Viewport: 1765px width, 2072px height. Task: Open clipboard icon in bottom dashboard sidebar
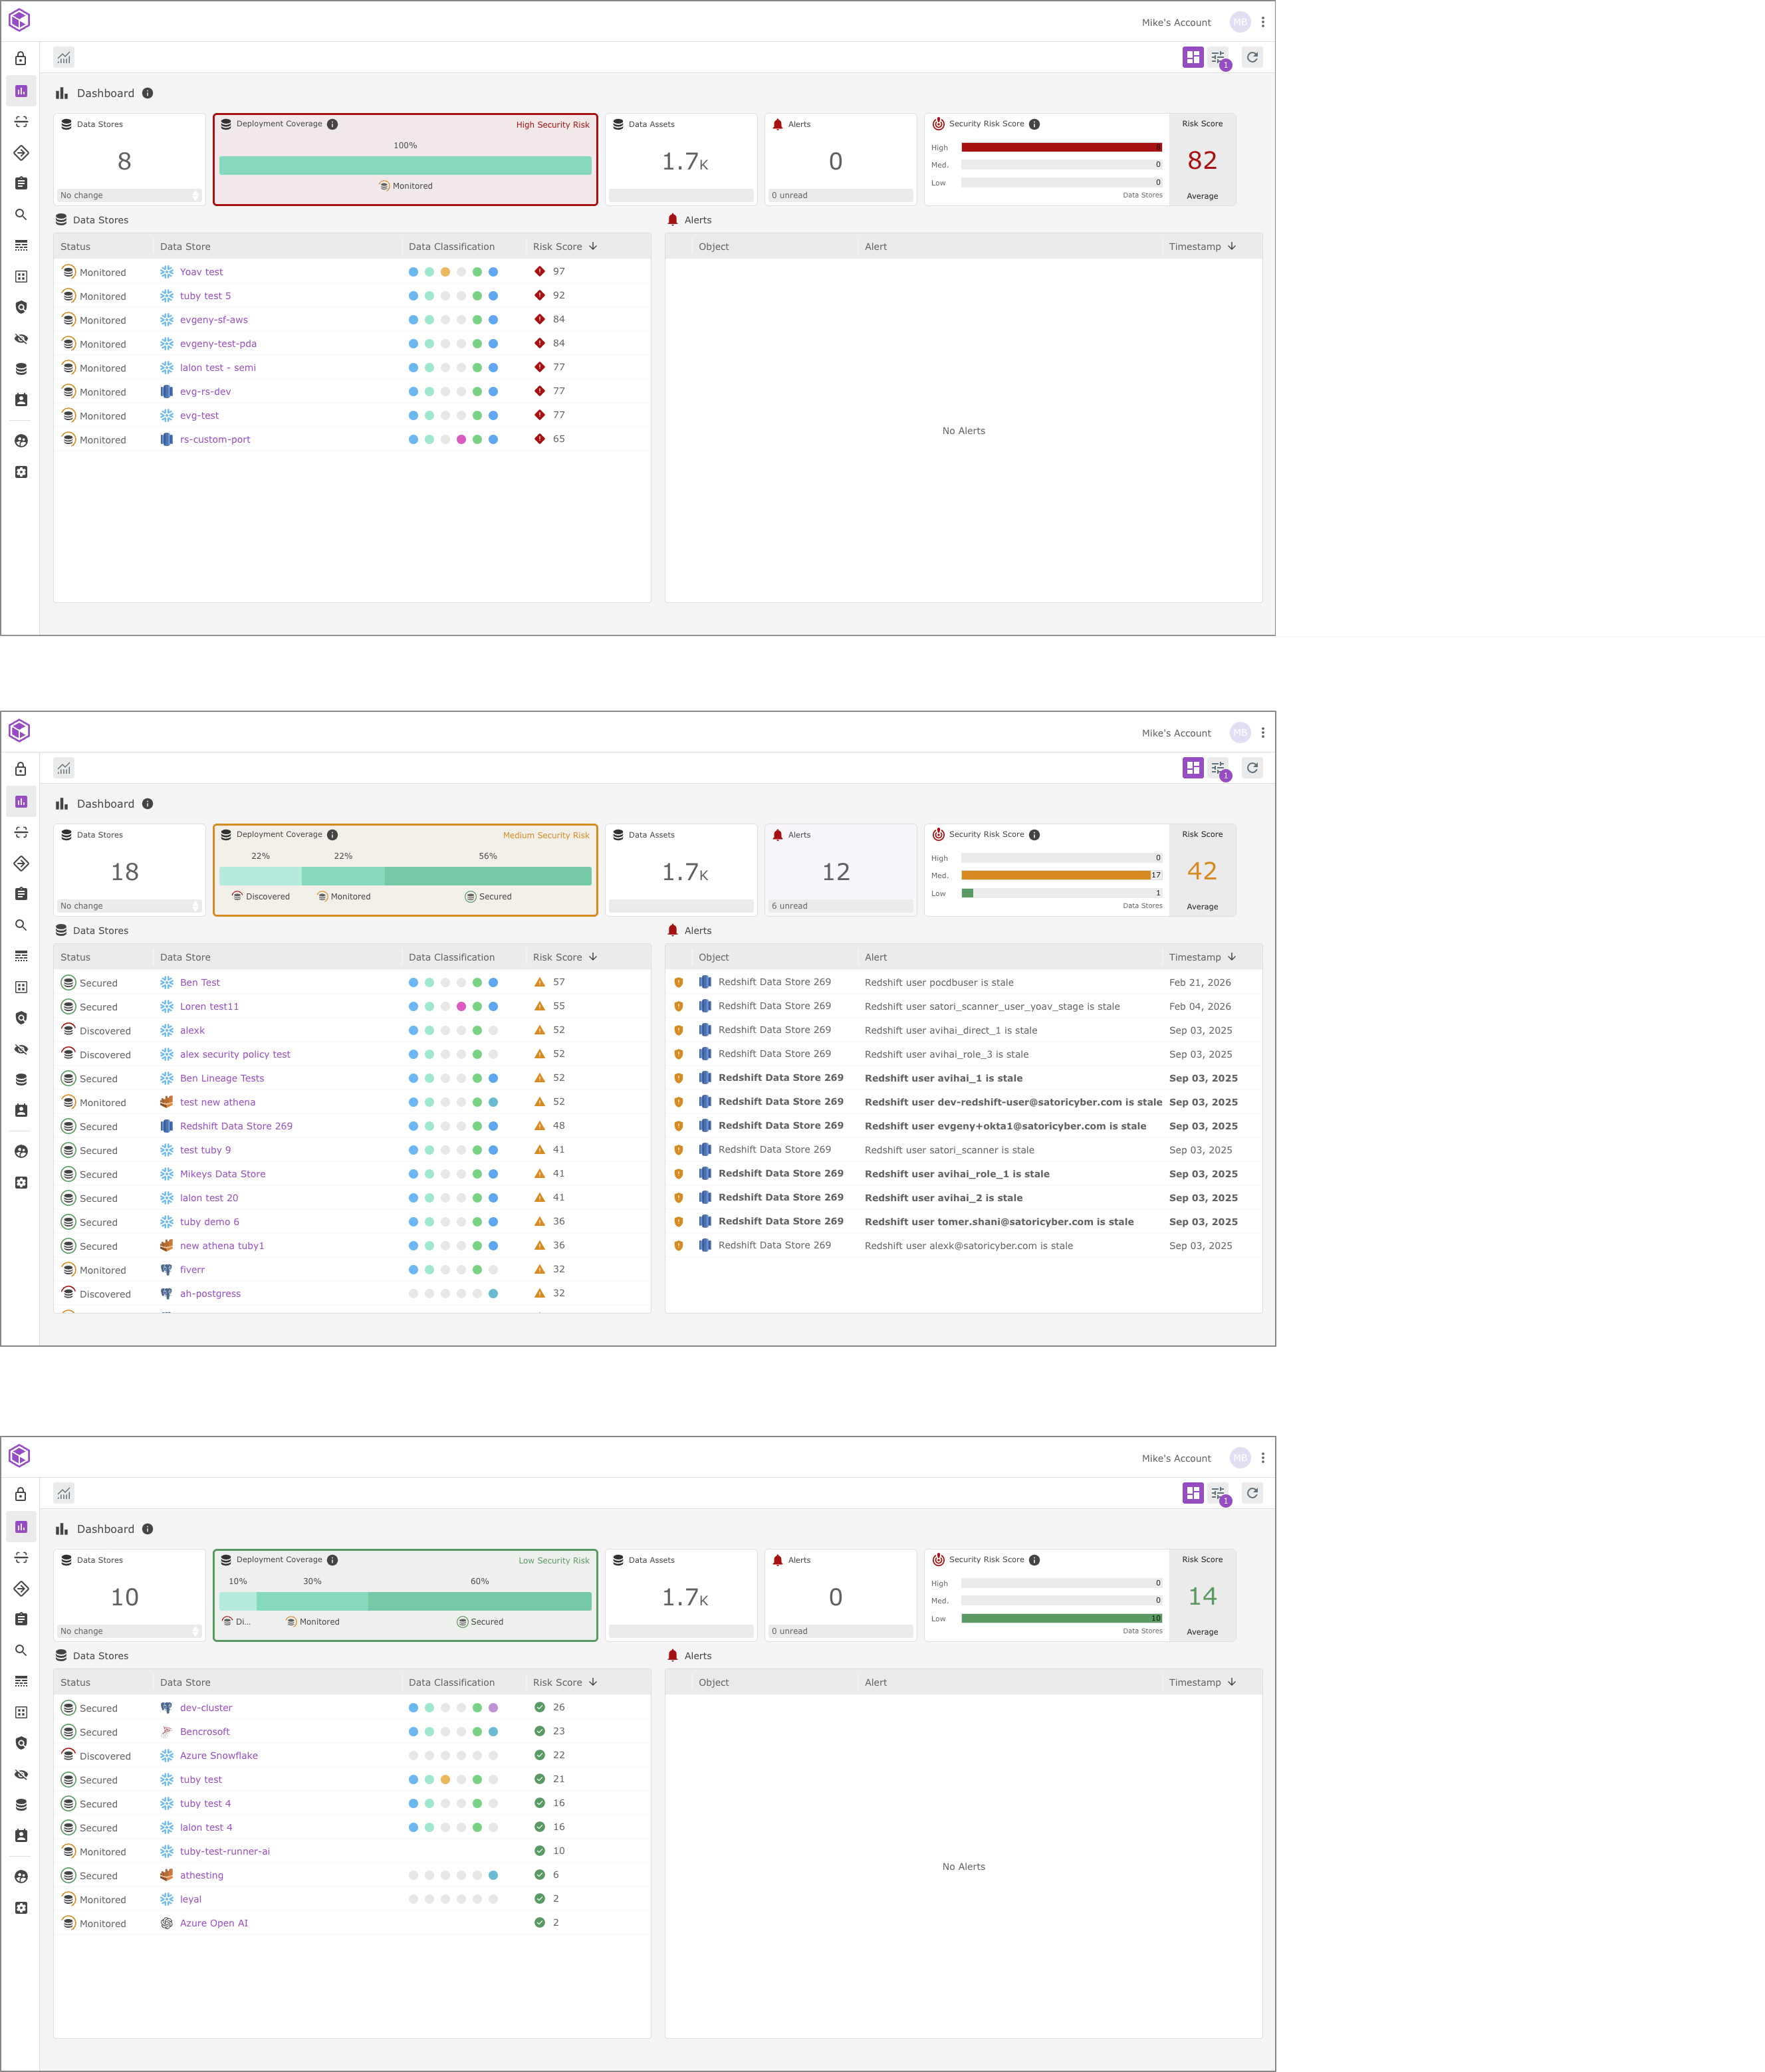(x=21, y=1619)
